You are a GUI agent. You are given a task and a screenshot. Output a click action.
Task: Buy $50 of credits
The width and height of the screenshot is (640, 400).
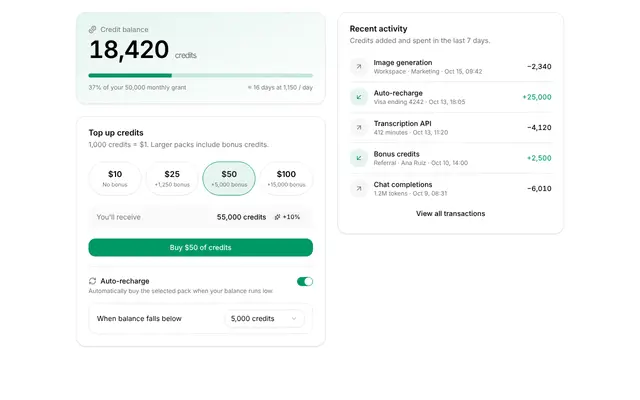pyautogui.click(x=201, y=247)
